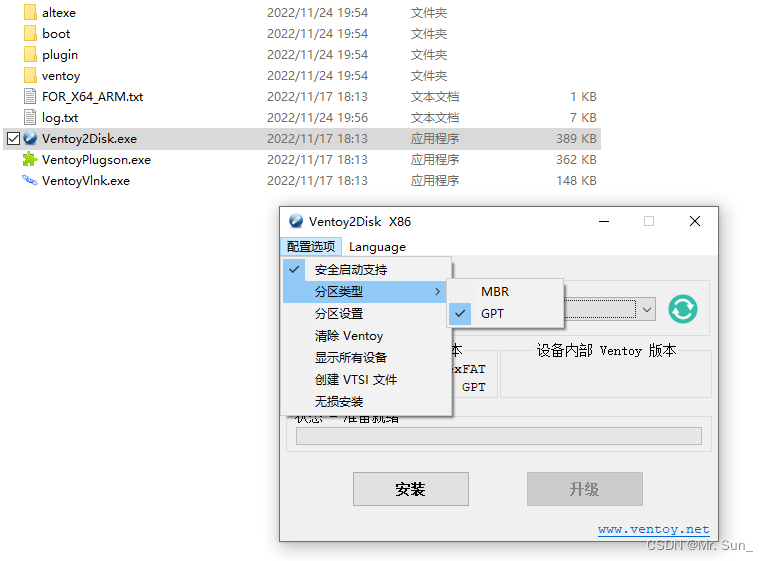This screenshot has width=768, height=561.
Task: Open the 配置选项 menu
Action: (311, 246)
